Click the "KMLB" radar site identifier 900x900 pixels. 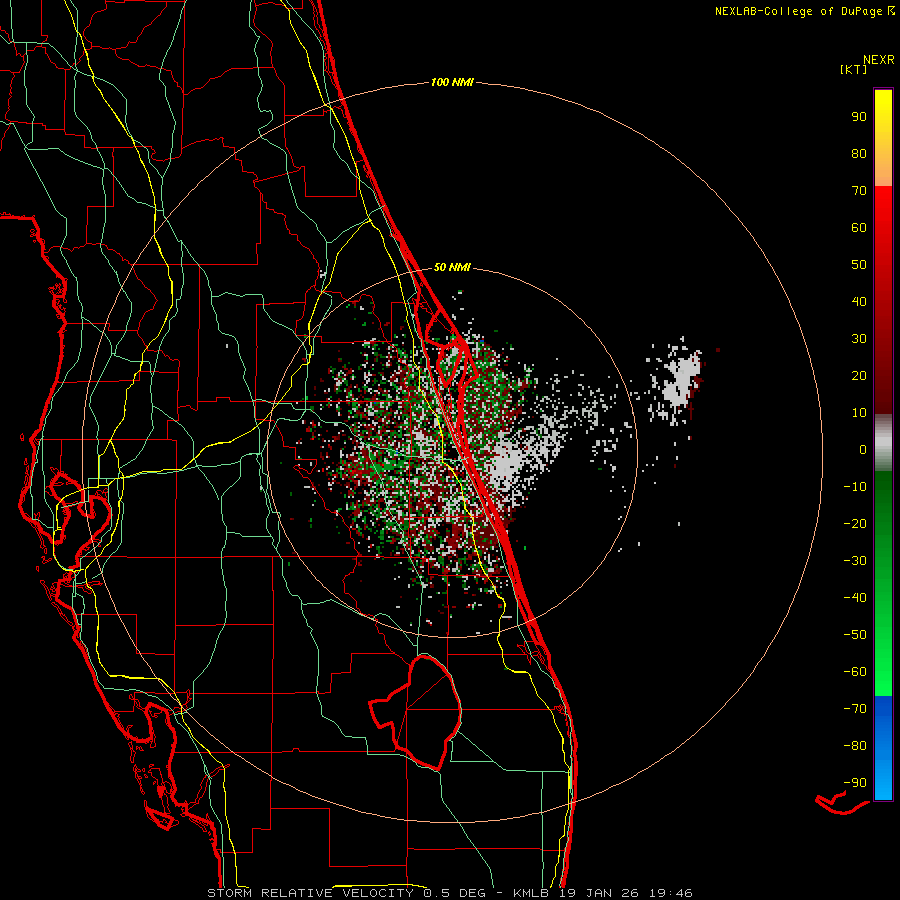[530, 893]
